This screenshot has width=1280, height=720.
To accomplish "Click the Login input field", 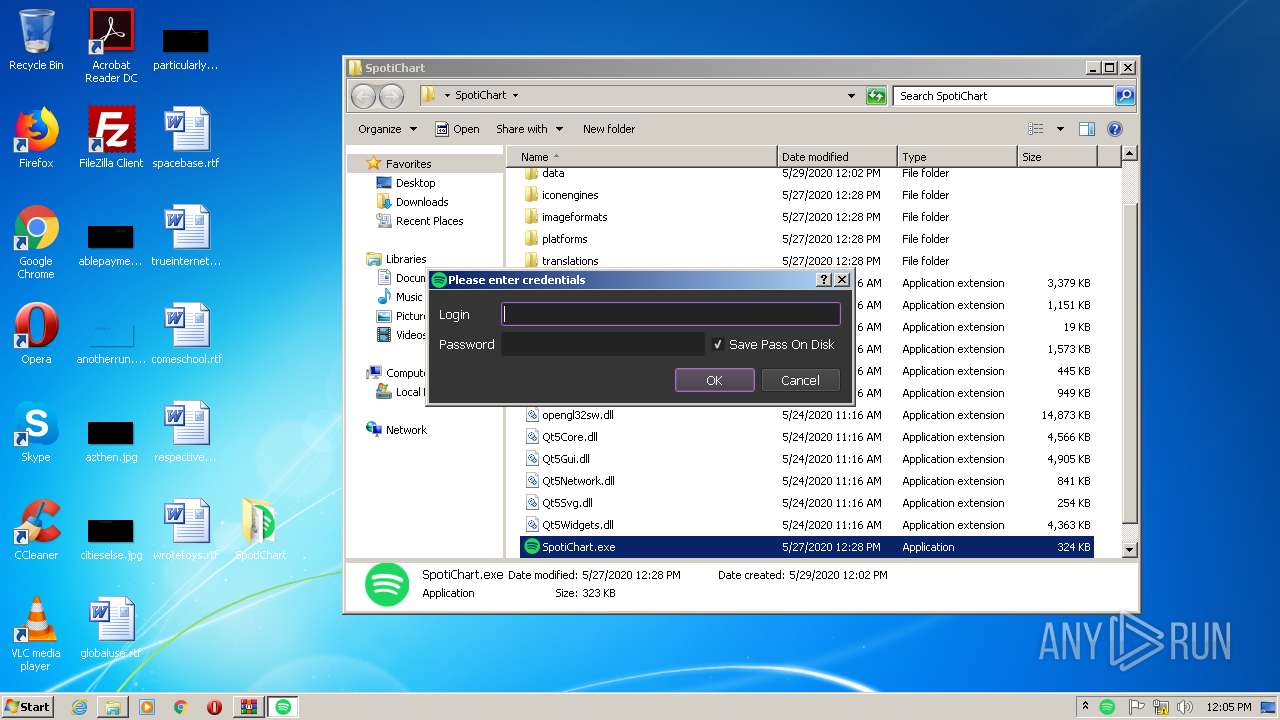I will coord(670,314).
